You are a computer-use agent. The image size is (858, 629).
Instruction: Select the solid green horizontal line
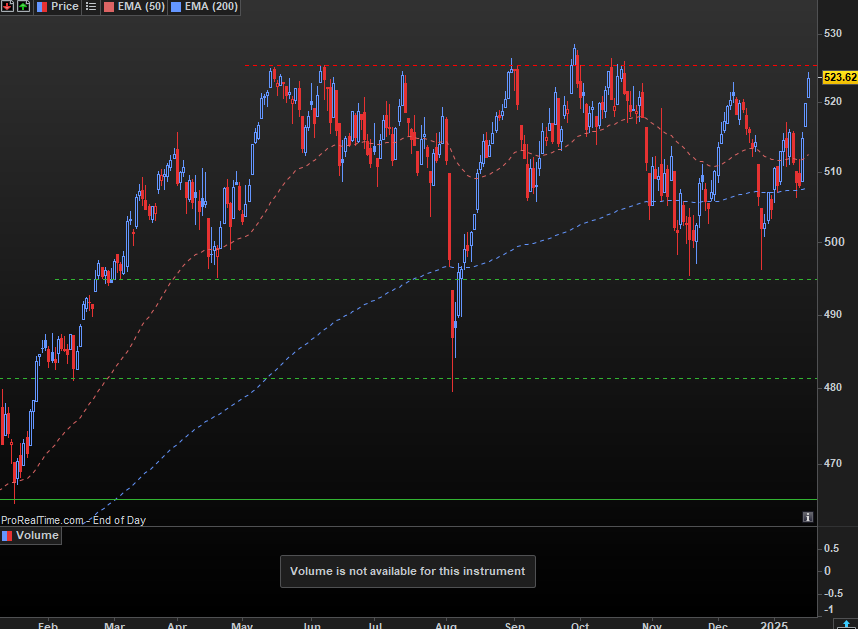click(x=408, y=499)
